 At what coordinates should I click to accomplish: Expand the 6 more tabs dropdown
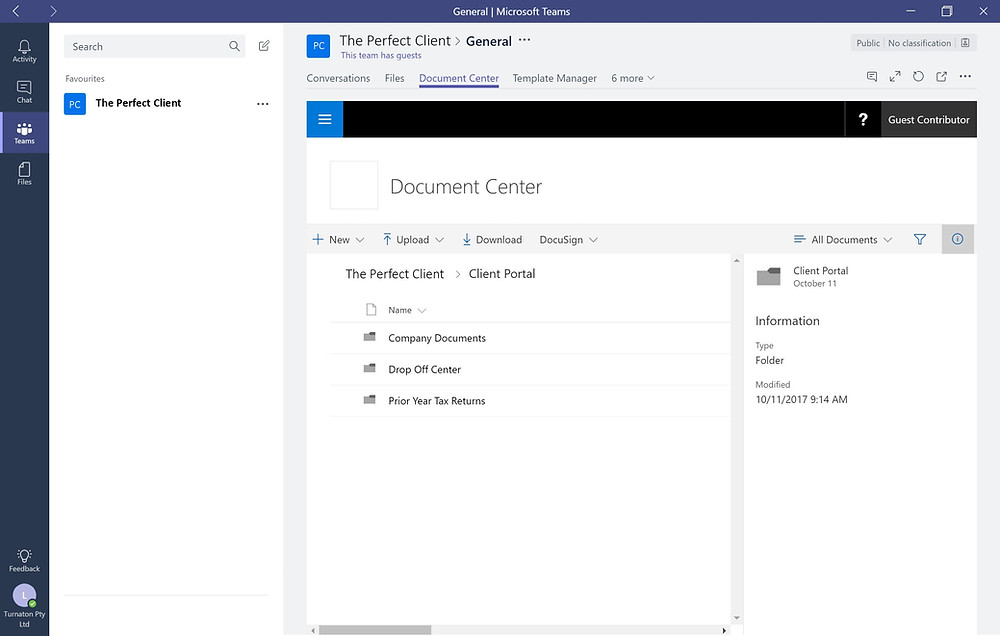[633, 78]
